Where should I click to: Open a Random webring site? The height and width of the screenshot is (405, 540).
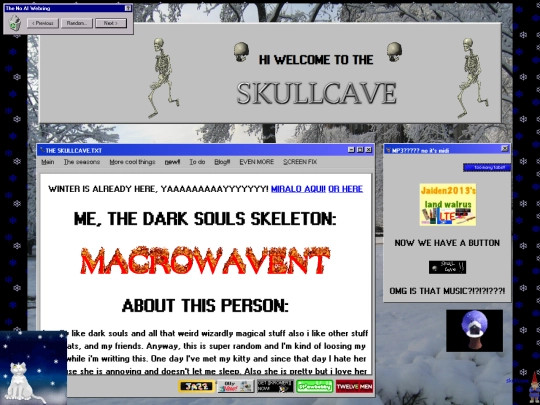pos(77,23)
